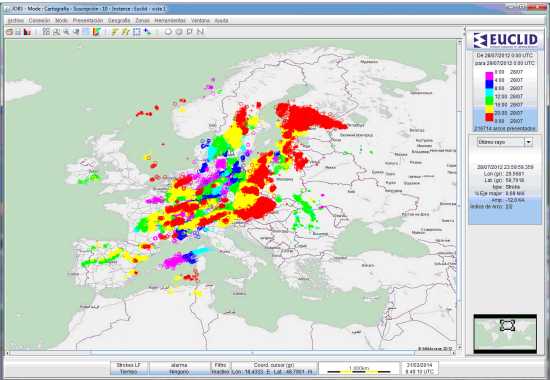
Task: Click the cloud-shaped zone icon
Action: point(168,32)
